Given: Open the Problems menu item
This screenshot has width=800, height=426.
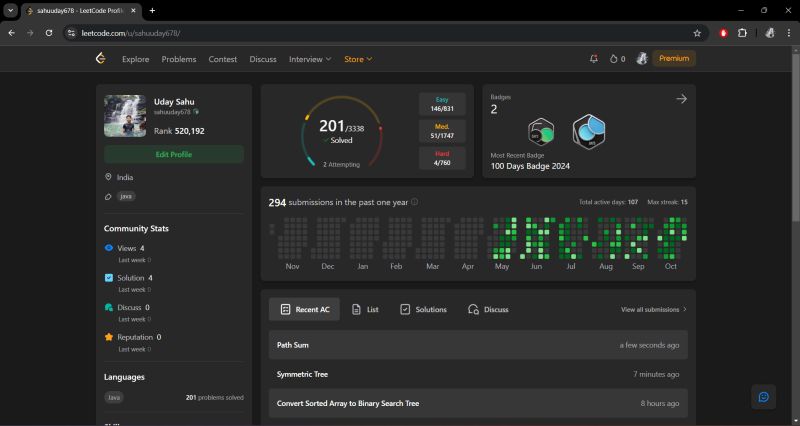Looking at the screenshot, I should point(179,59).
